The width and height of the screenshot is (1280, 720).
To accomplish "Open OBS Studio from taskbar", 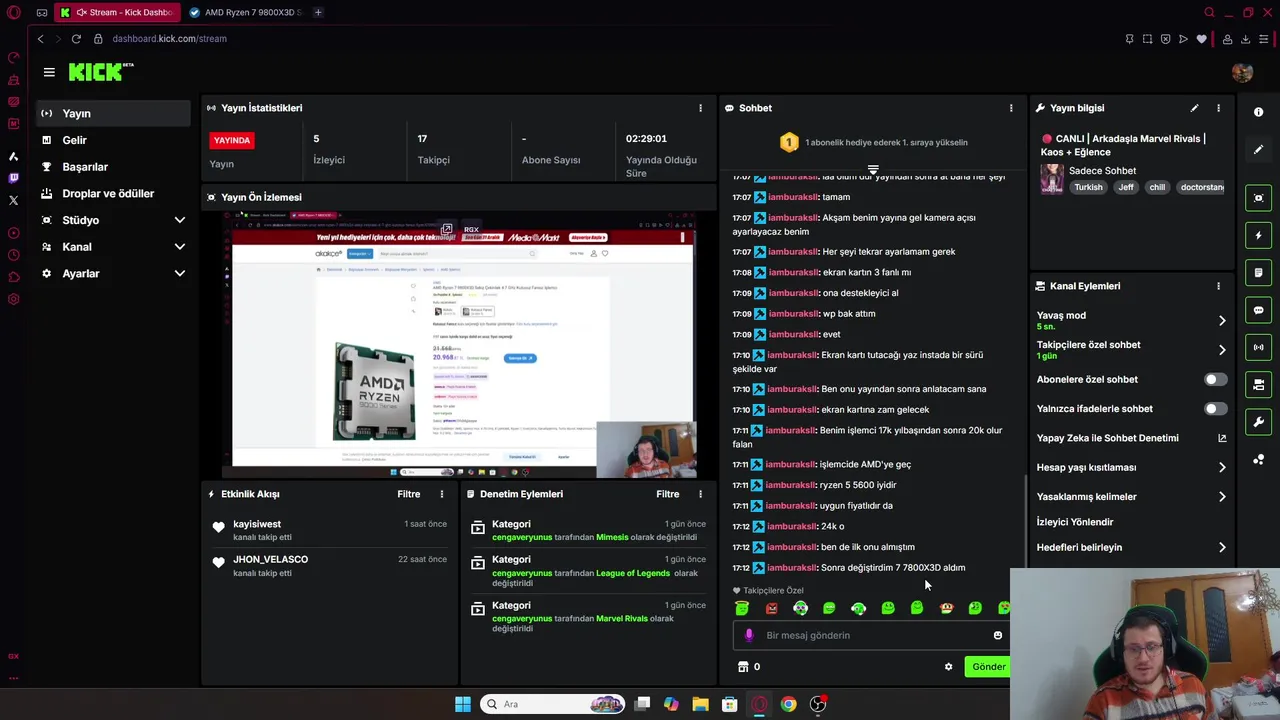I will pos(818,704).
